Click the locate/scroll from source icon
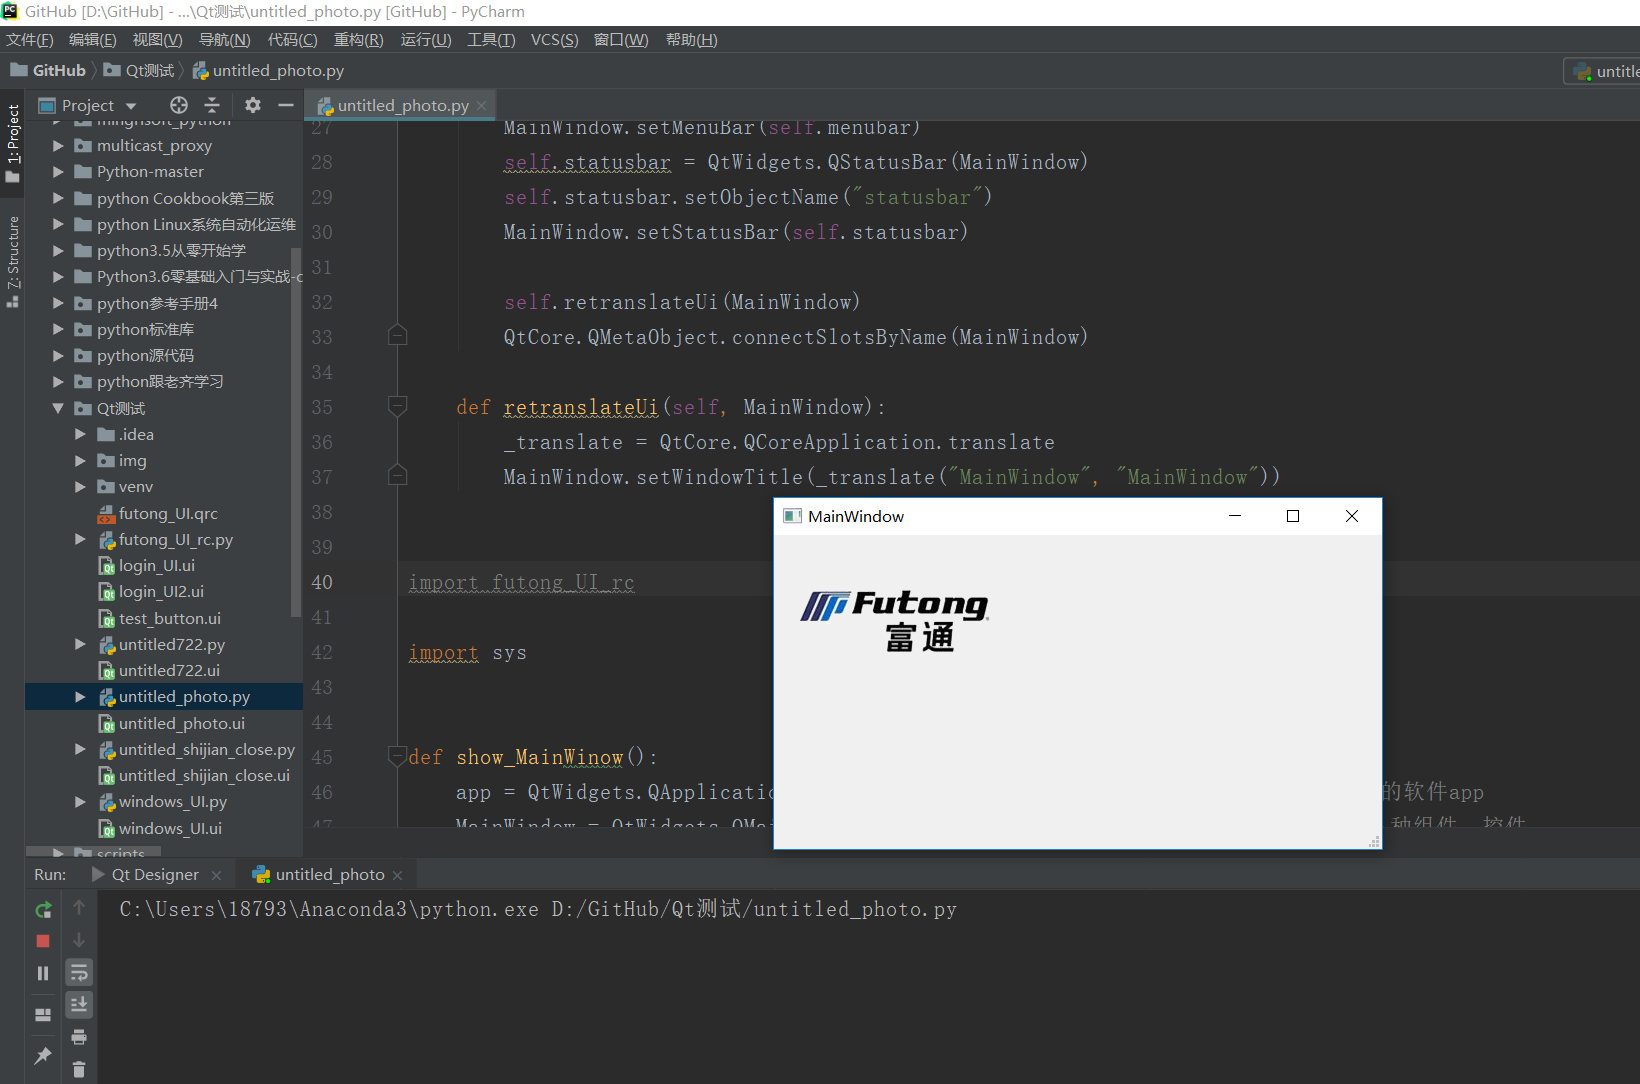This screenshot has height=1084, width=1640. (x=179, y=105)
